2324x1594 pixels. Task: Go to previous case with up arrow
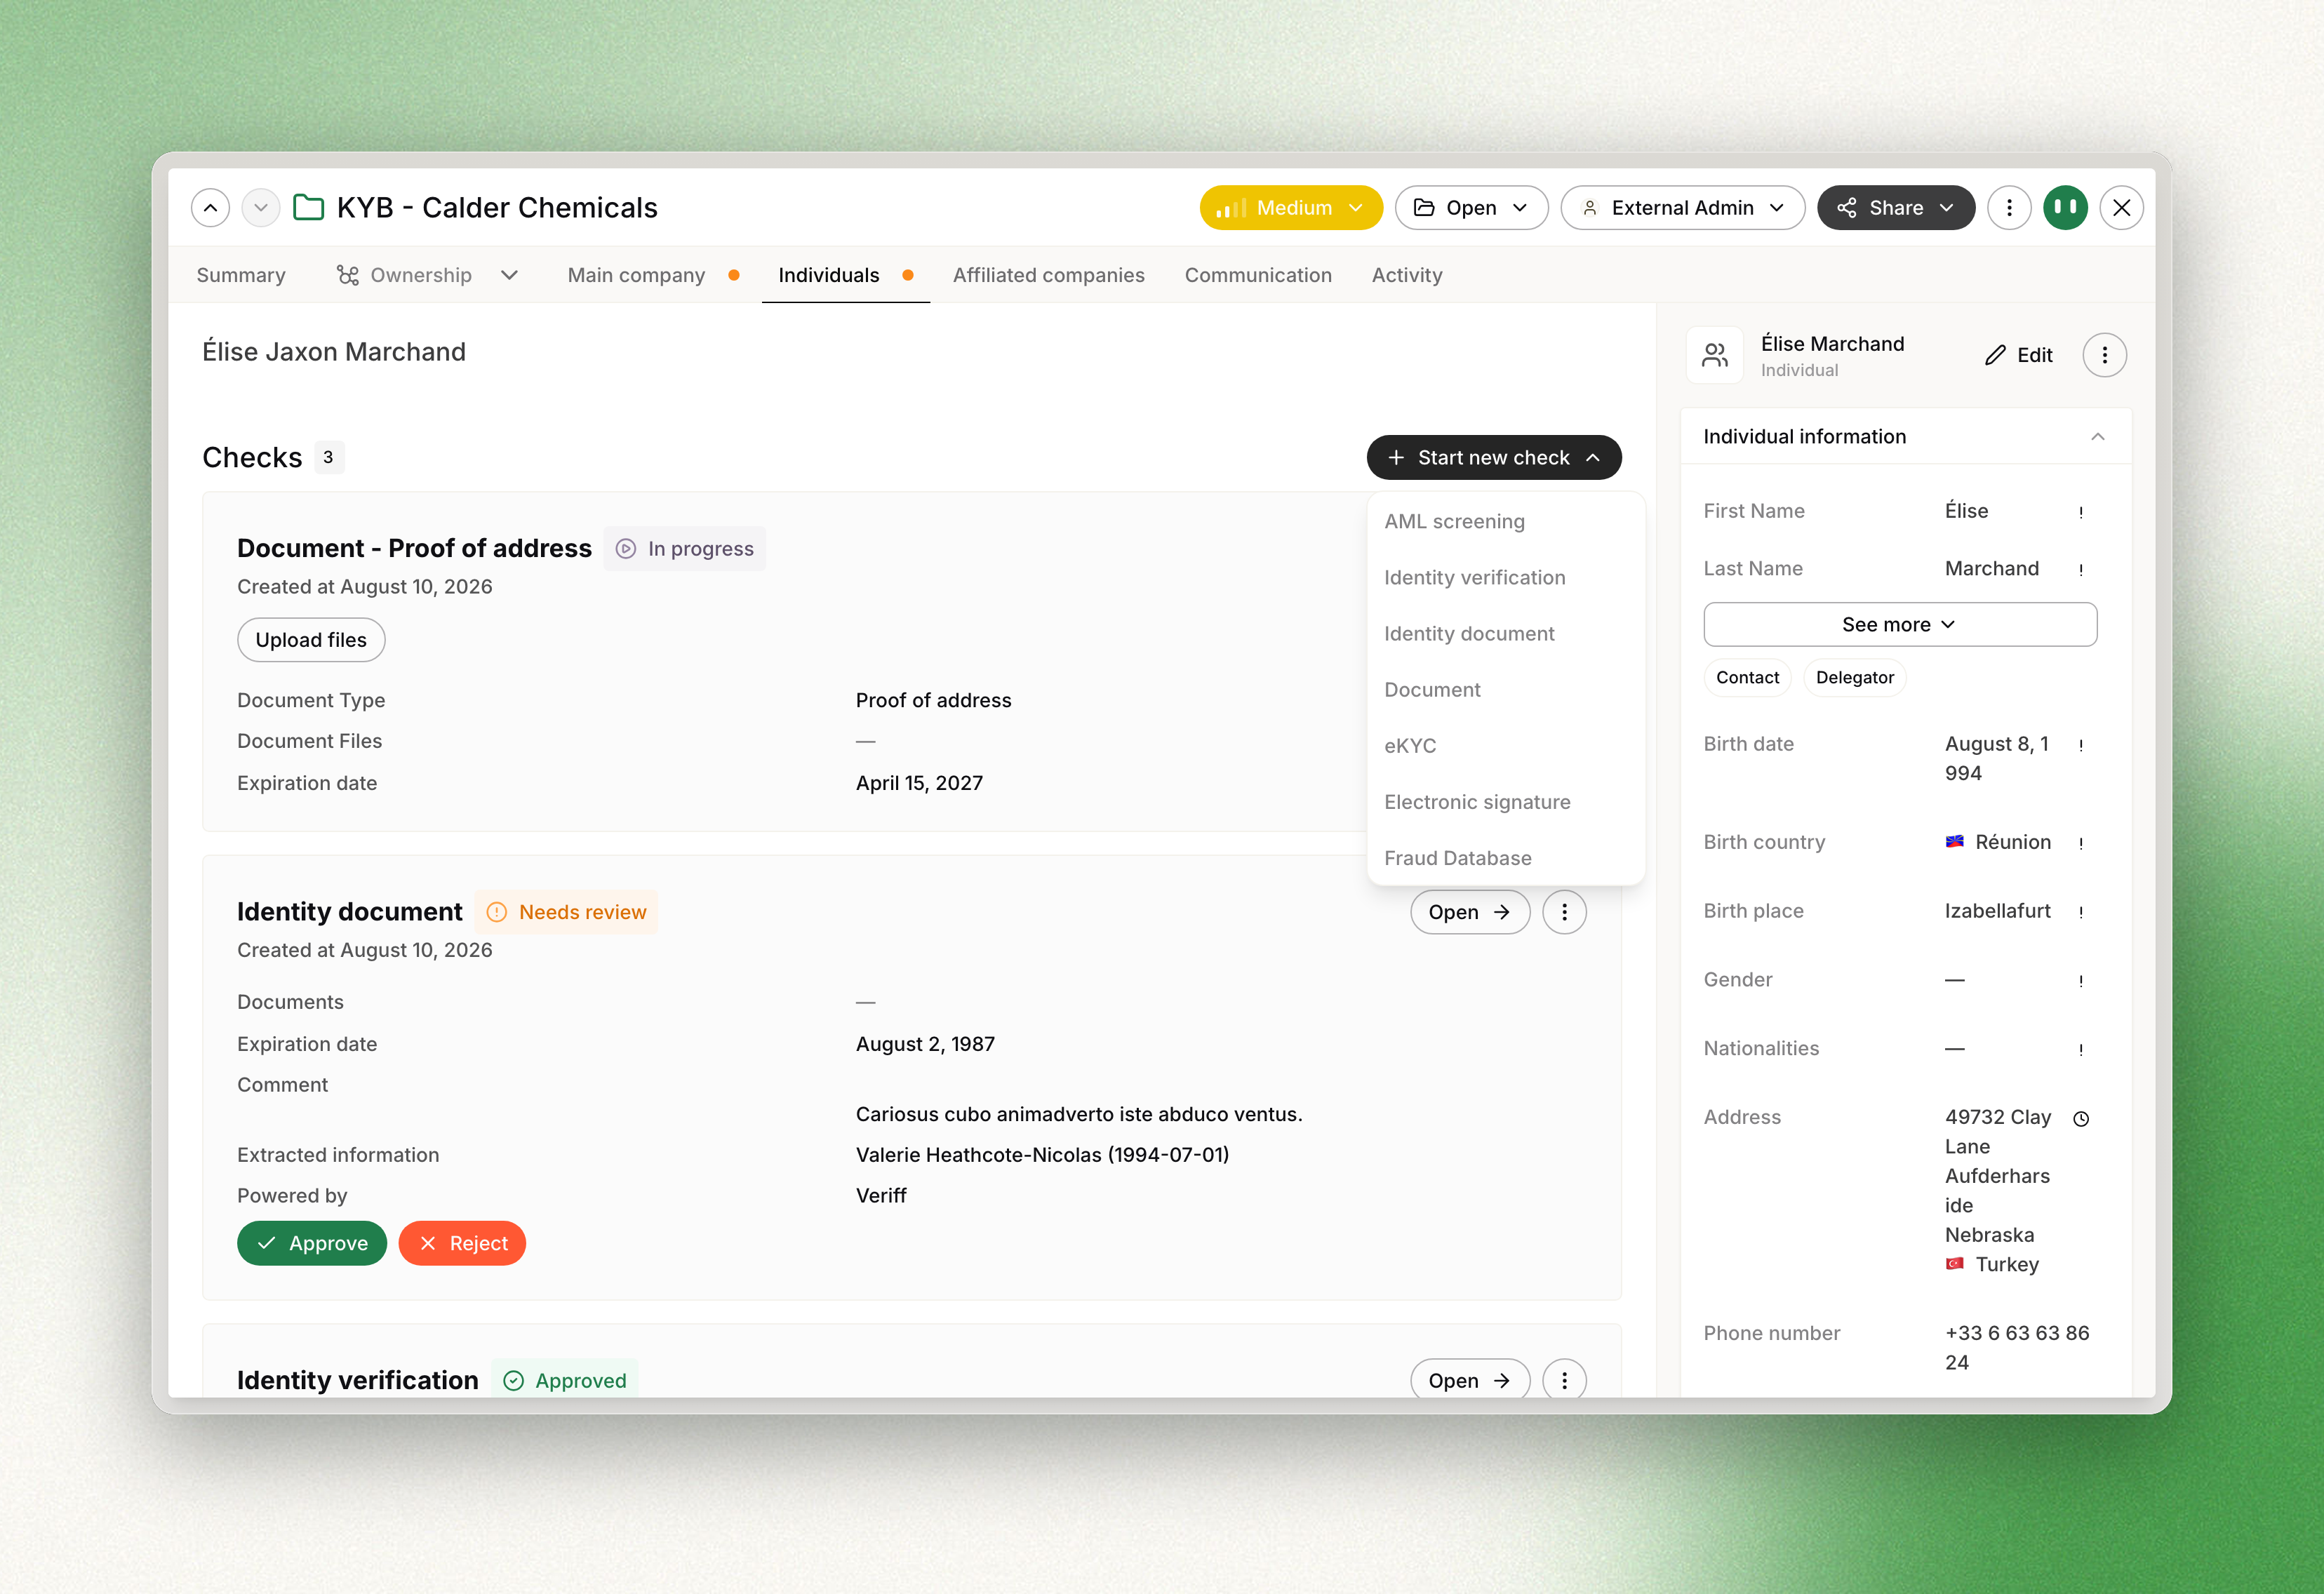click(210, 208)
